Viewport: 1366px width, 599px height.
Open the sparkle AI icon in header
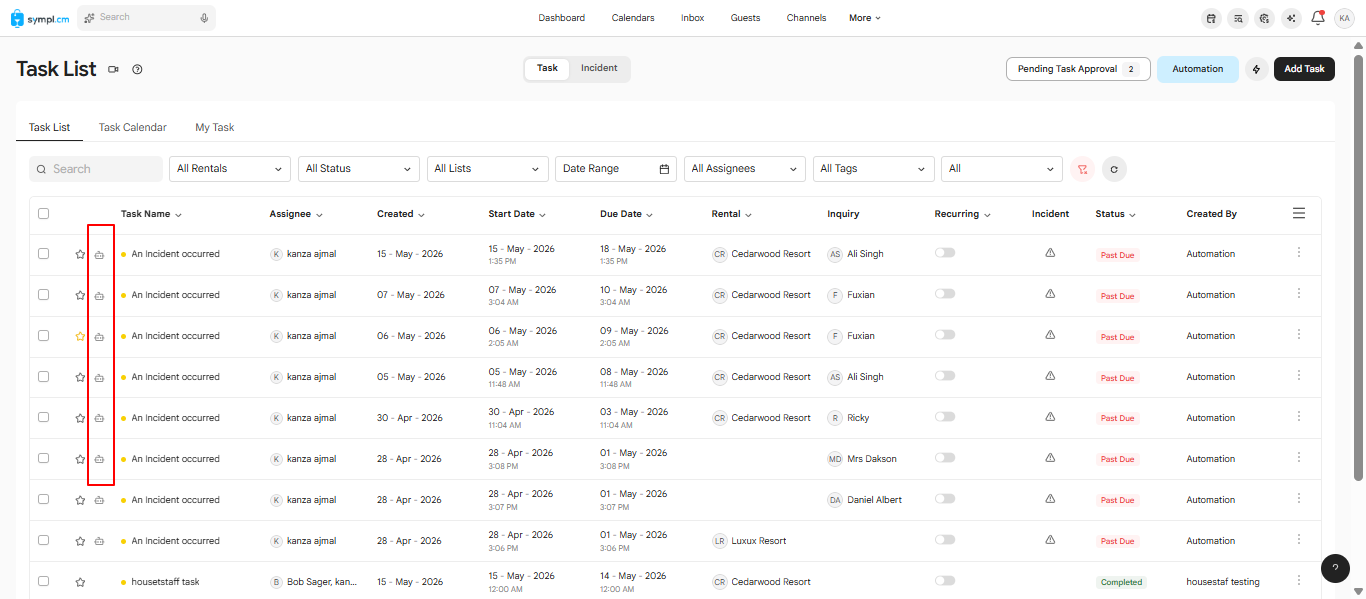[x=1292, y=18]
